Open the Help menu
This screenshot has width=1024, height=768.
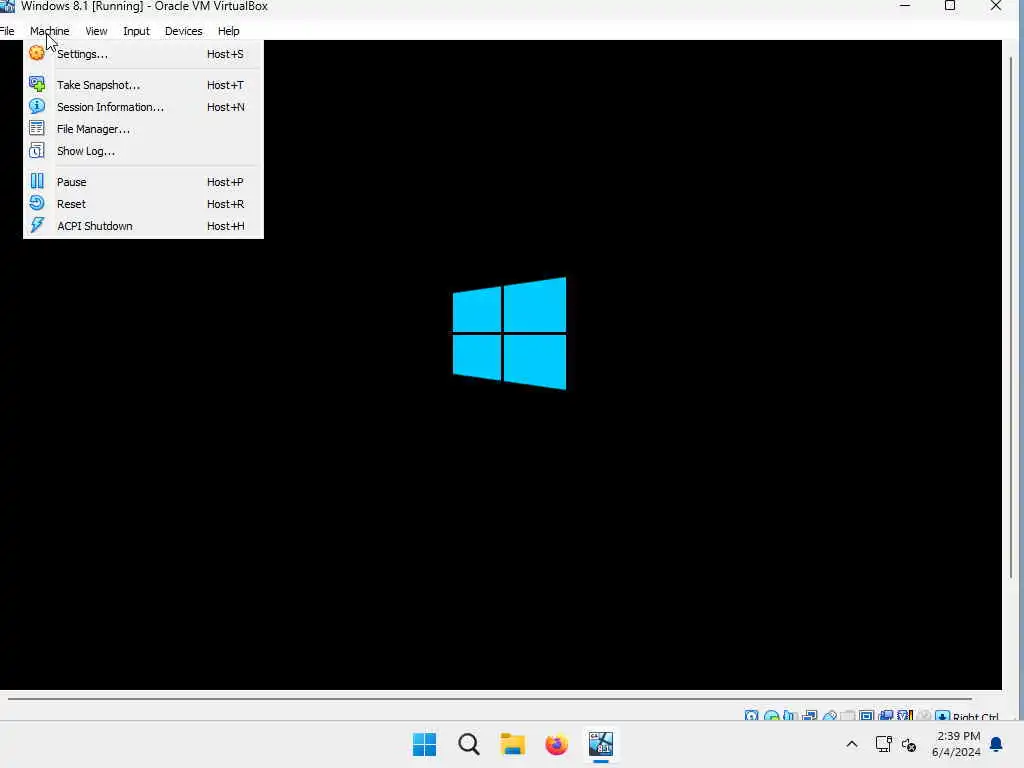click(229, 31)
